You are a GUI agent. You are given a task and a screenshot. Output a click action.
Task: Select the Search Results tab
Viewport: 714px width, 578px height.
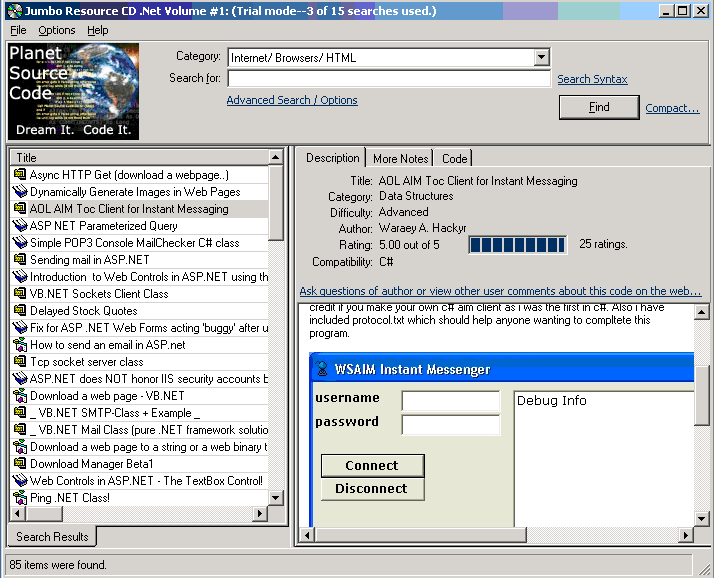[x=52, y=537]
